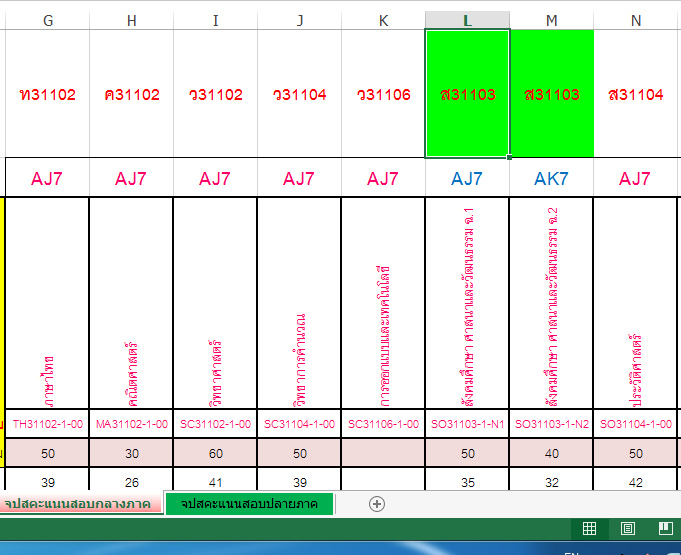Click empty cell under SC31106-1-00

point(383,453)
